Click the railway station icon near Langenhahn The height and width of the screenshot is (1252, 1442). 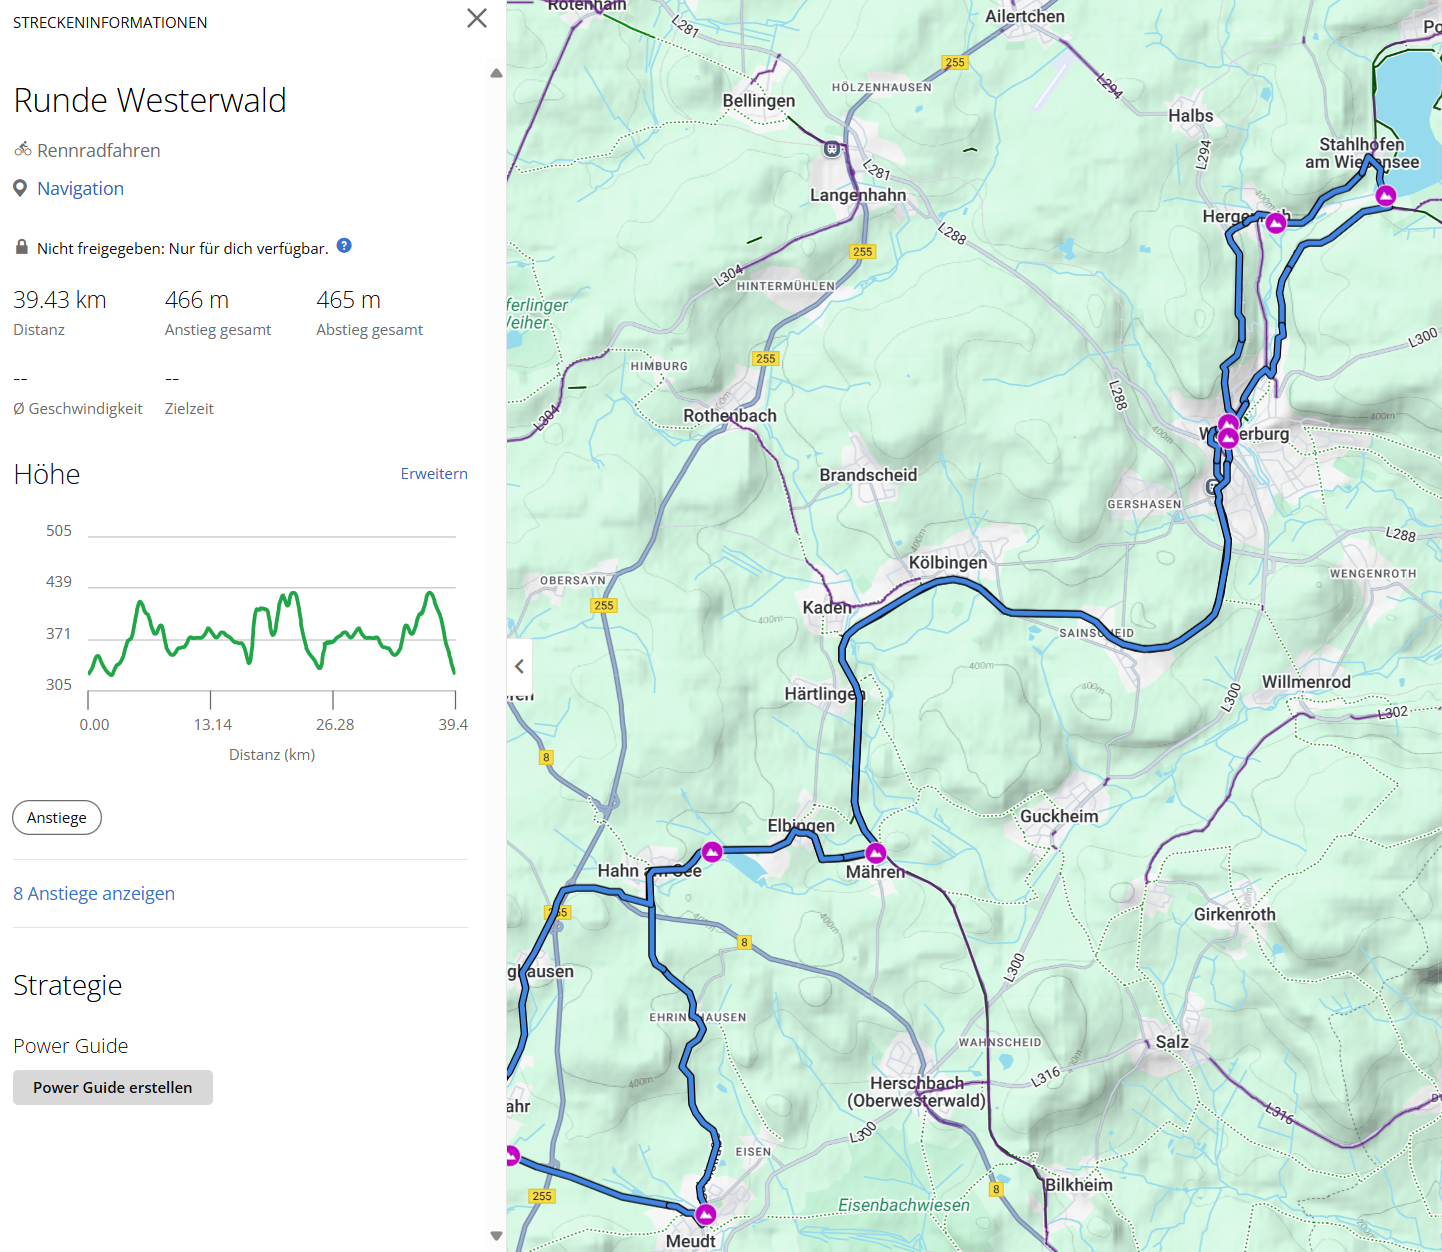(832, 149)
